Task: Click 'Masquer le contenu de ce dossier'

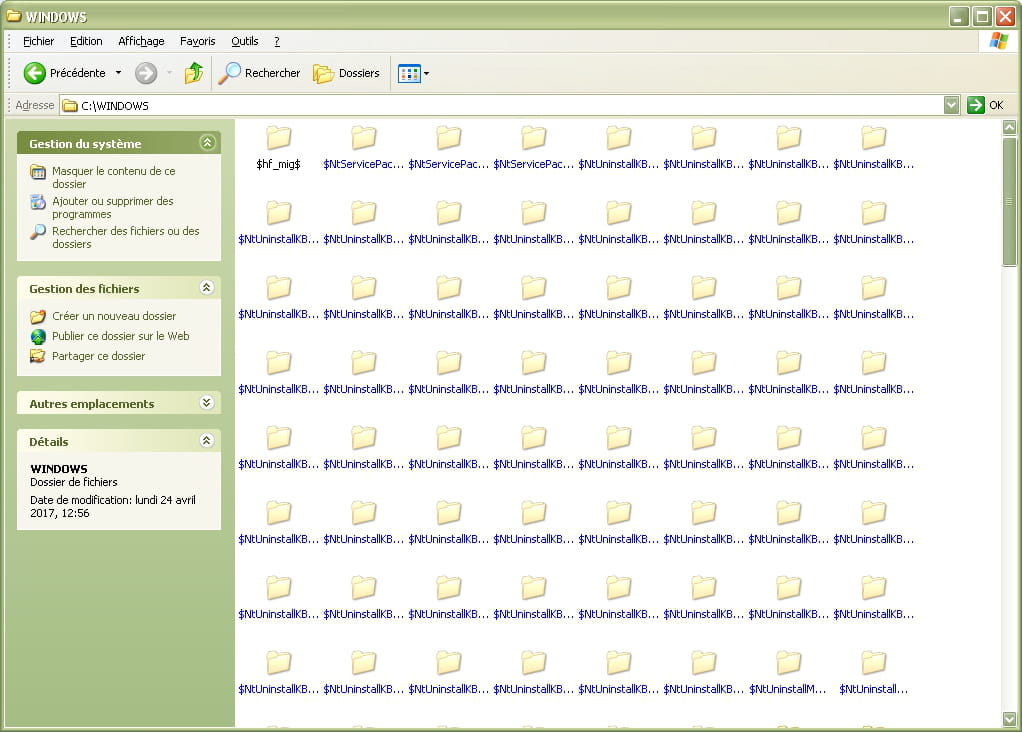Action: pyautogui.click(x=113, y=177)
